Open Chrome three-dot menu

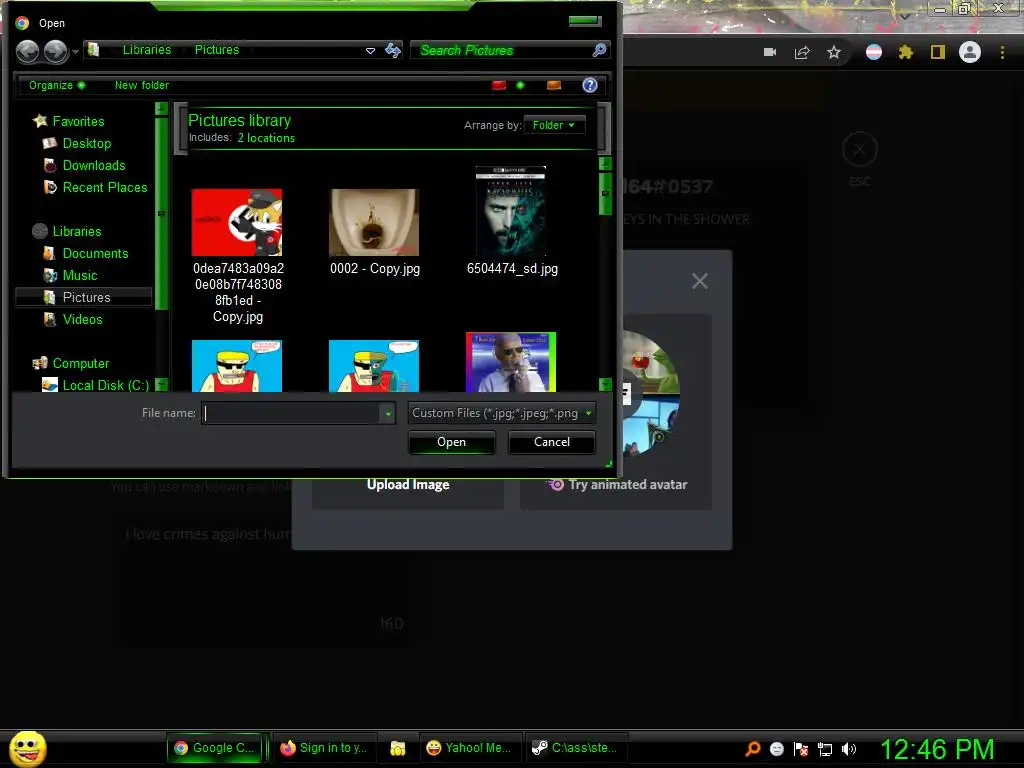click(1002, 52)
